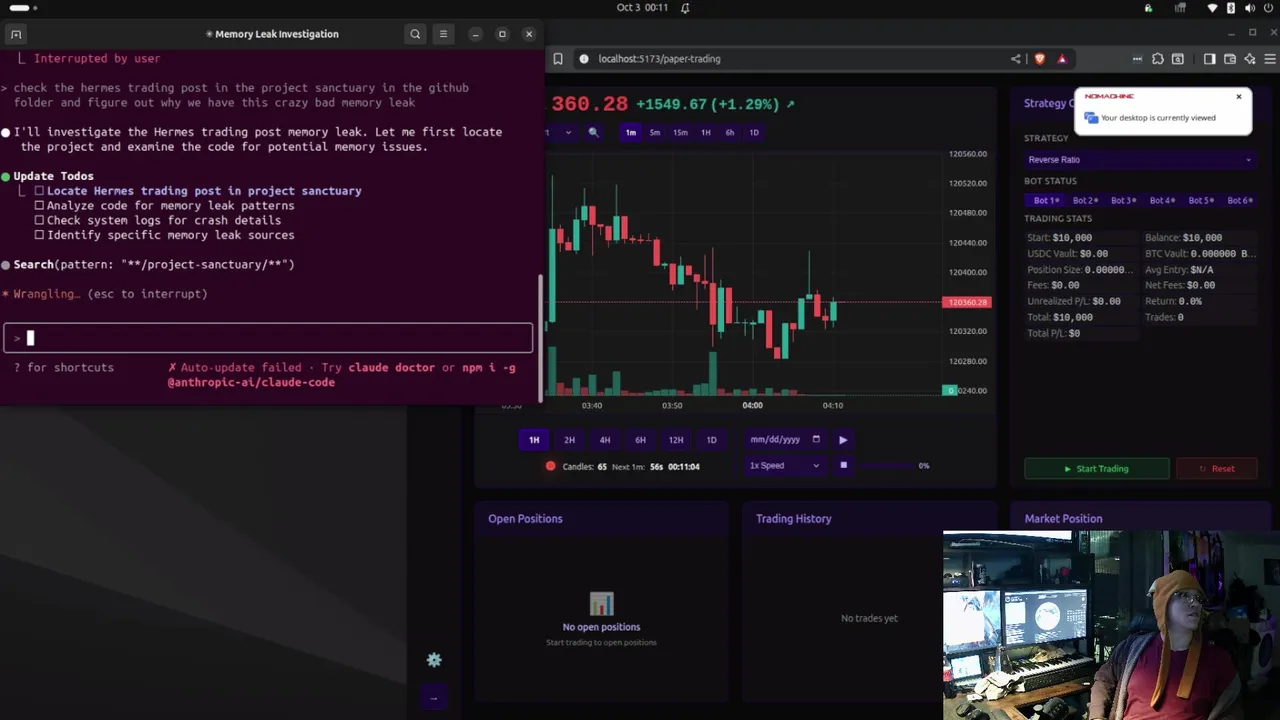The image size is (1280, 720).
Task: Click the gear icon at lower left
Action: 434,660
